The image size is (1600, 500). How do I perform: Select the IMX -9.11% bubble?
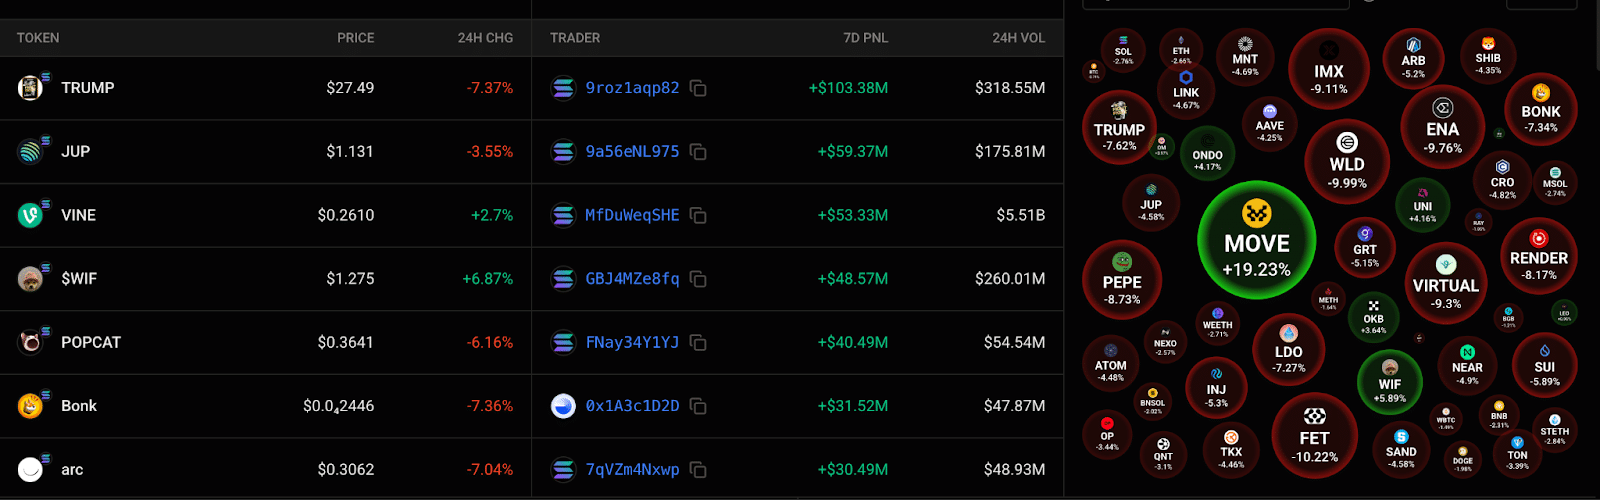1329,68
